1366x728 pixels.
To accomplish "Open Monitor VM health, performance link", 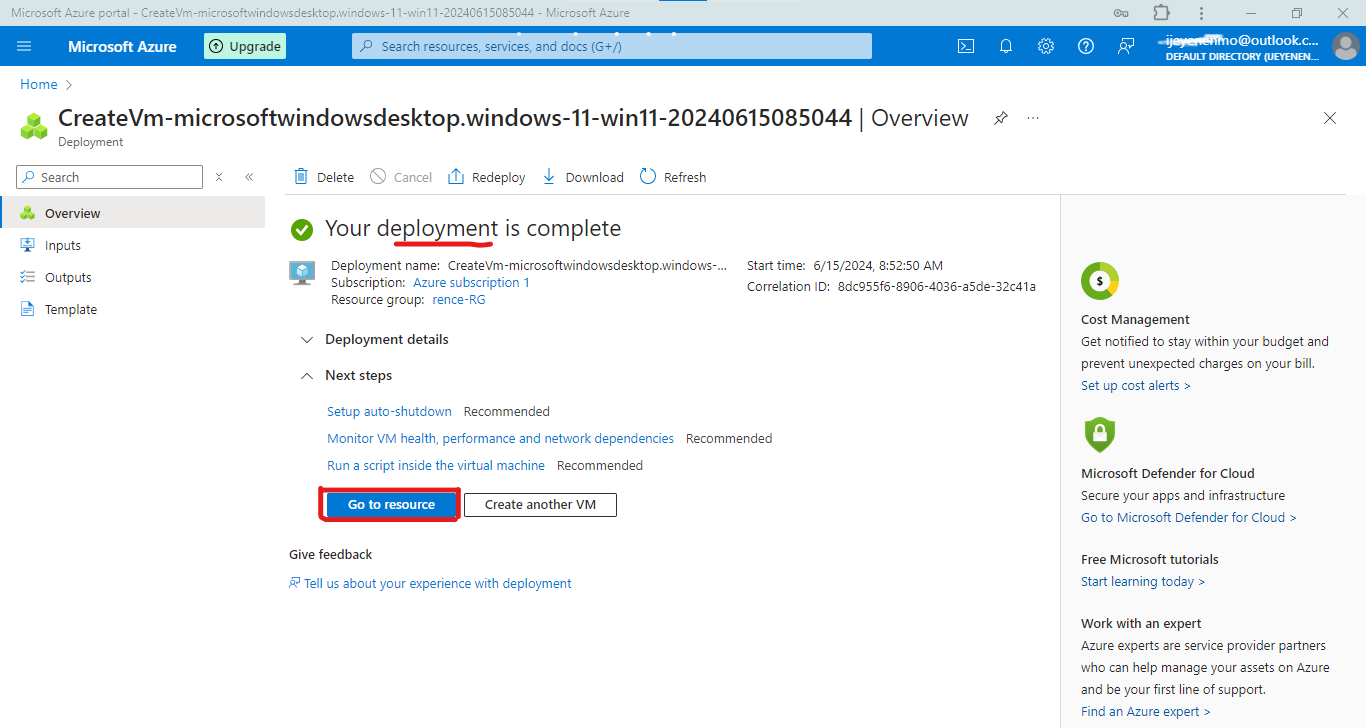I will 500,438.
